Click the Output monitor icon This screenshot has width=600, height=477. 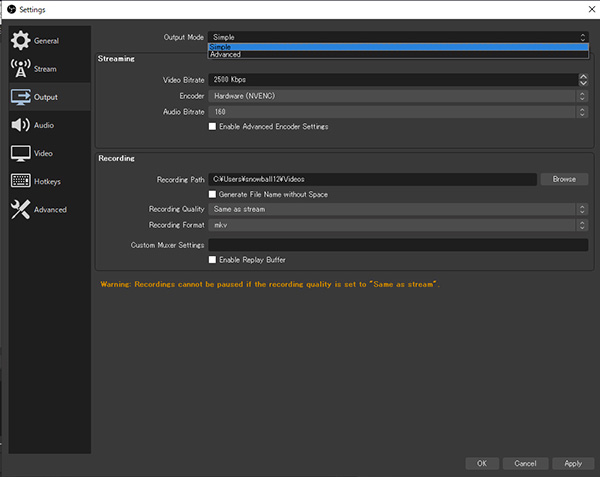[x=21, y=97]
